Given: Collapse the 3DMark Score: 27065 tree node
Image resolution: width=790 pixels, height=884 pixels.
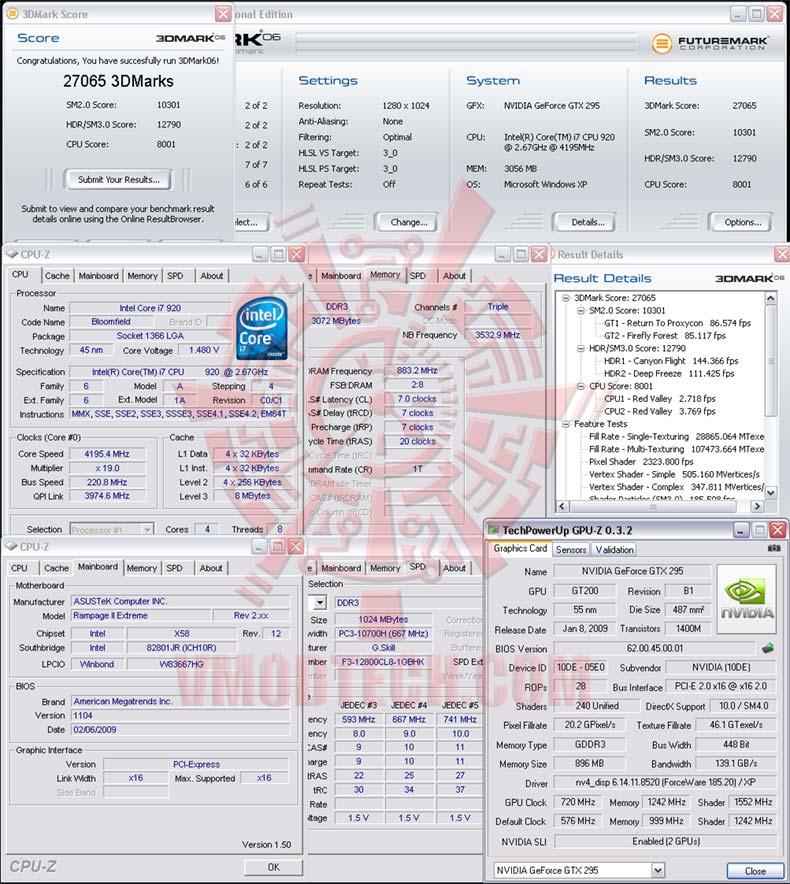Looking at the screenshot, I should [x=566, y=298].
